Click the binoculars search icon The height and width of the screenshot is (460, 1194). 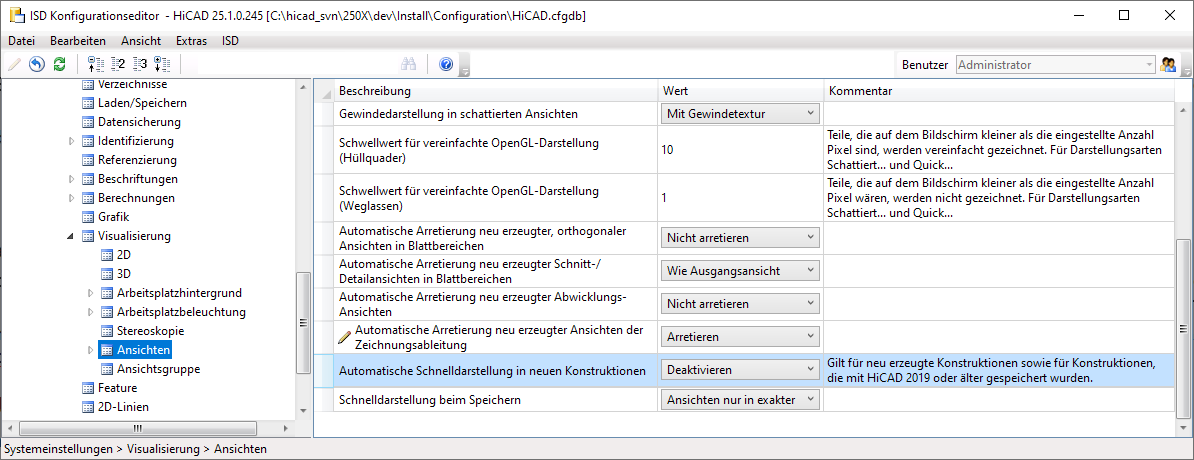(408, 65)
